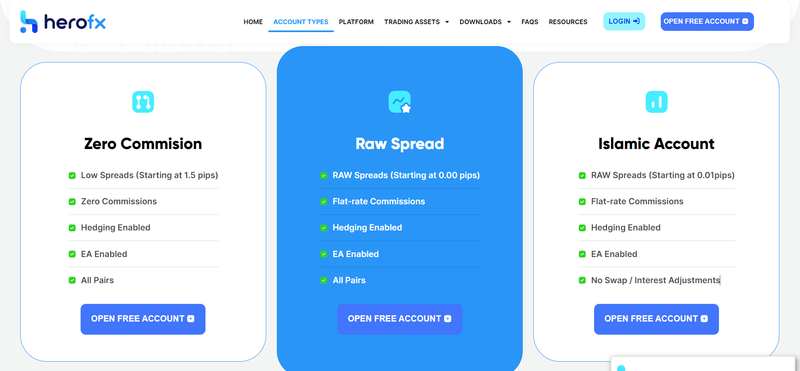Click checkmark beside All Pairs in Raw Spread
Image resolution: width=800 pixels, height=371 pixels.
(x=323, y=281)
